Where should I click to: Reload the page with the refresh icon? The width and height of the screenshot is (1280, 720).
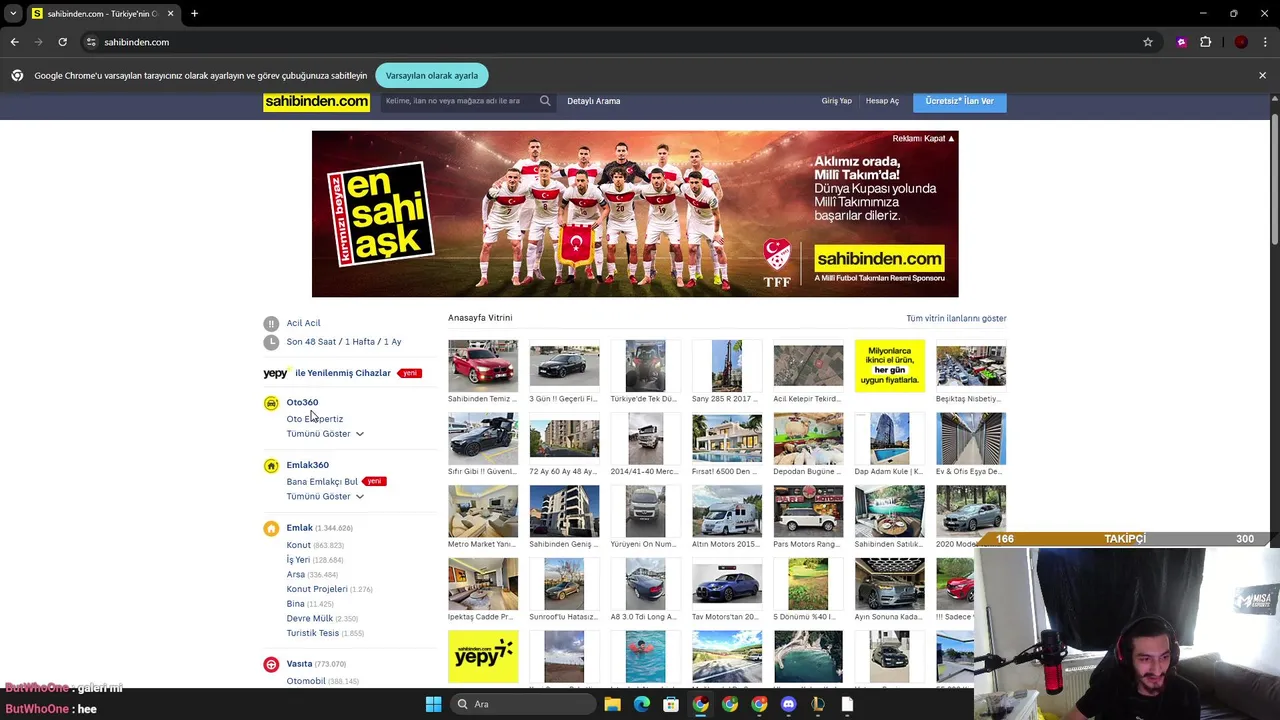pos(62,42)
